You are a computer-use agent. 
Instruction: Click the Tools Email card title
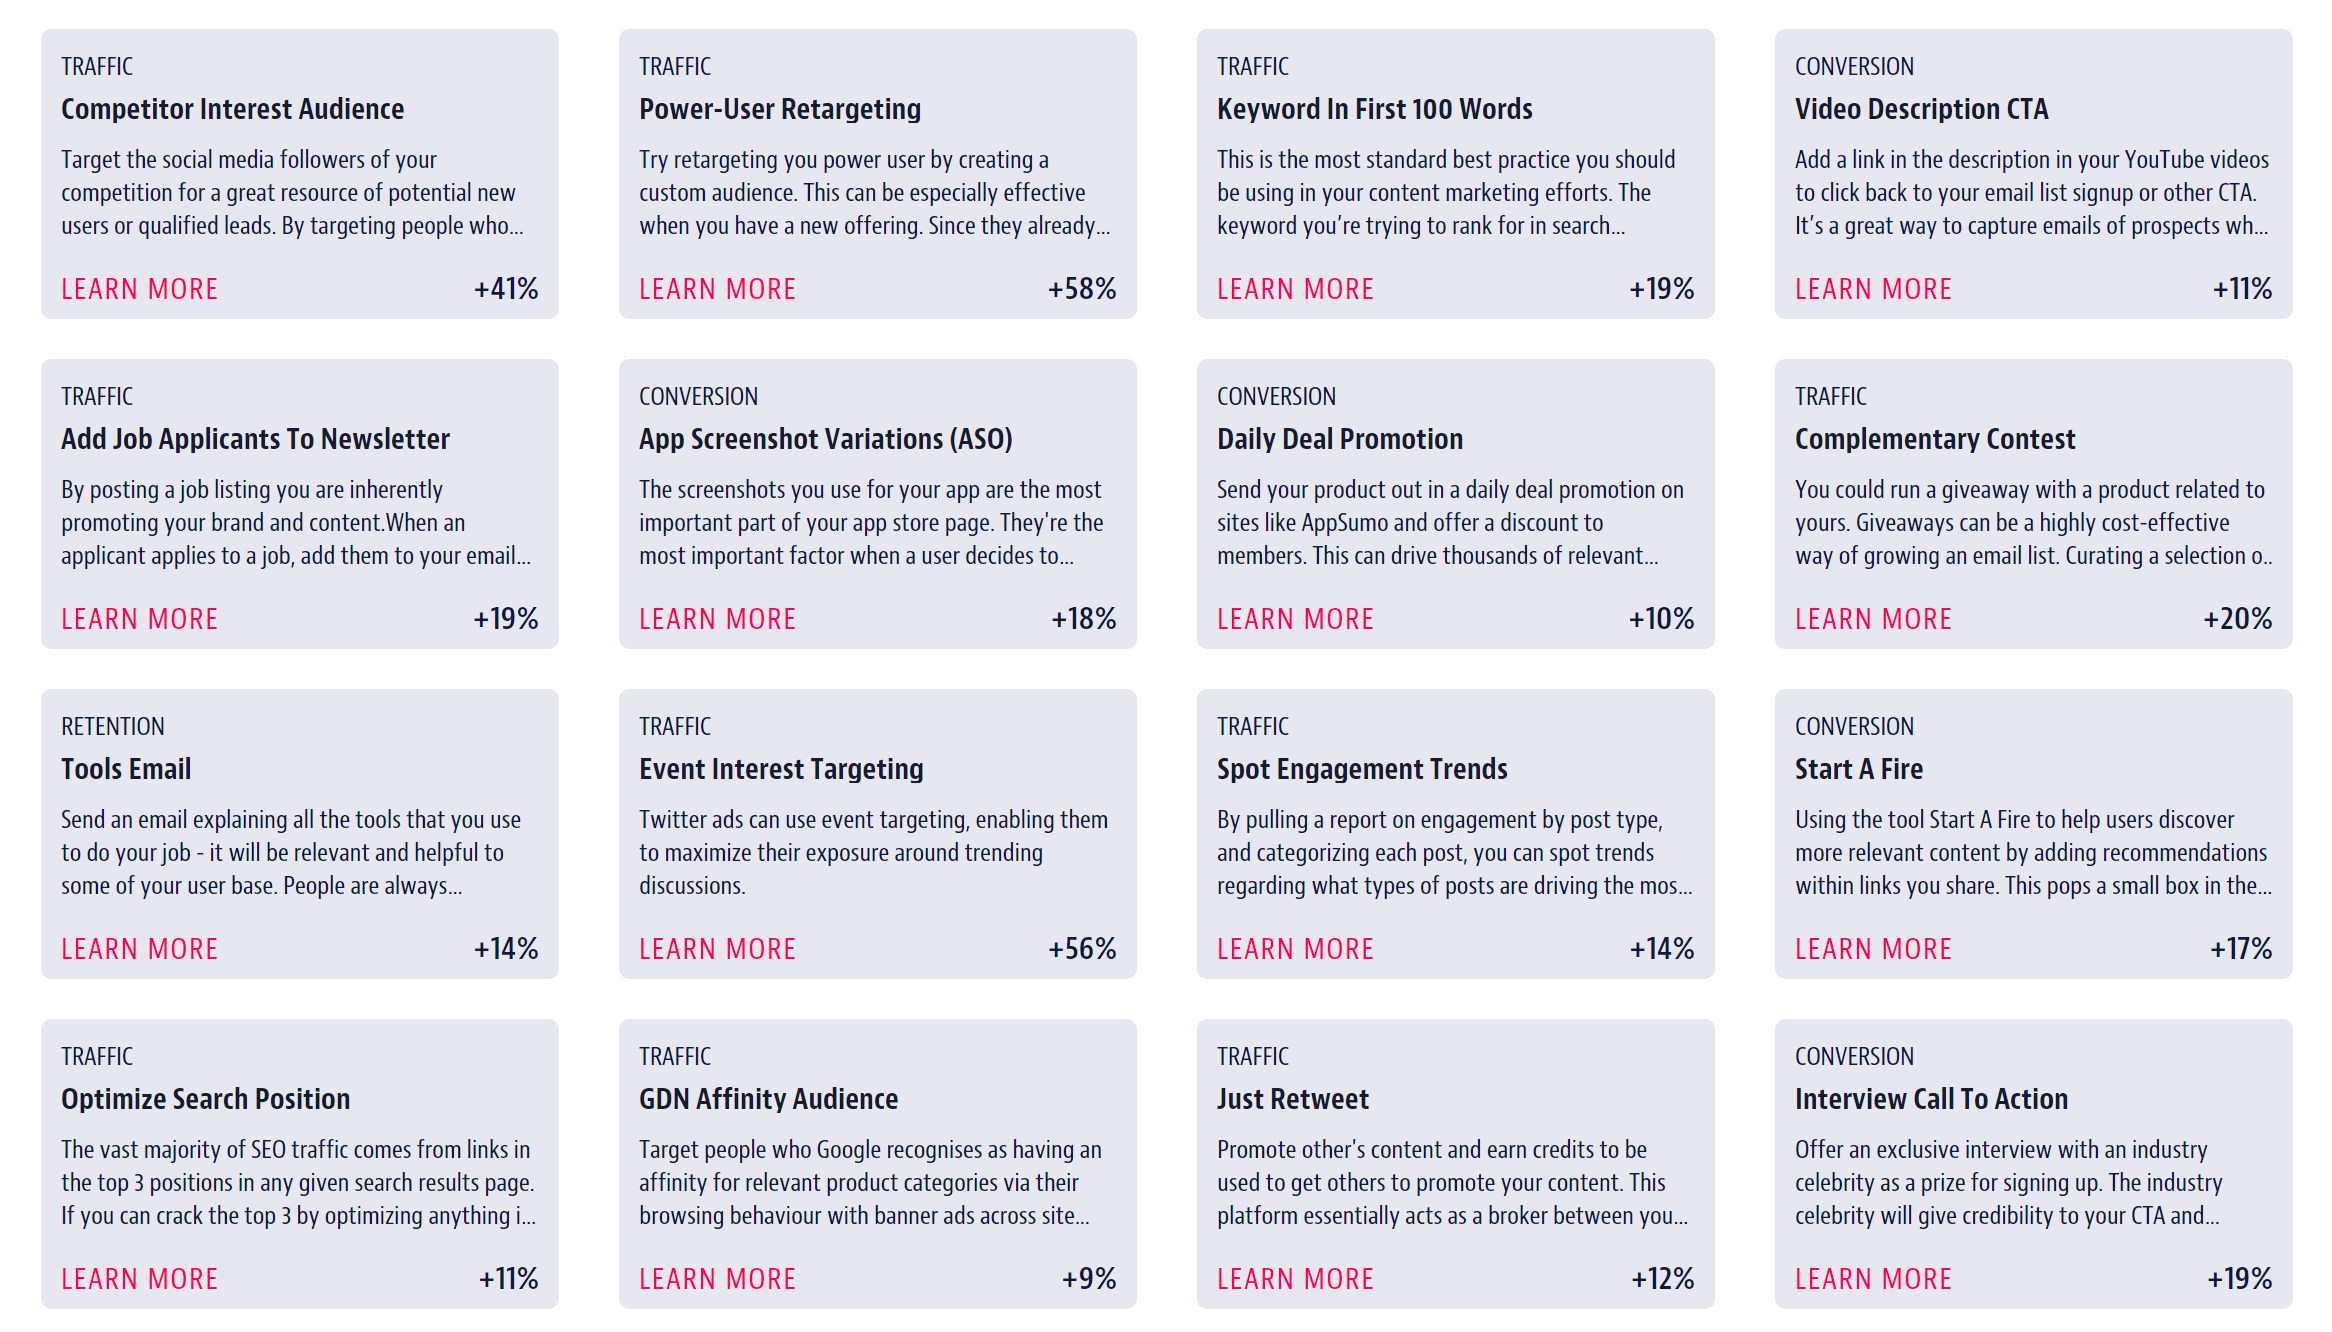click(126, 769)
